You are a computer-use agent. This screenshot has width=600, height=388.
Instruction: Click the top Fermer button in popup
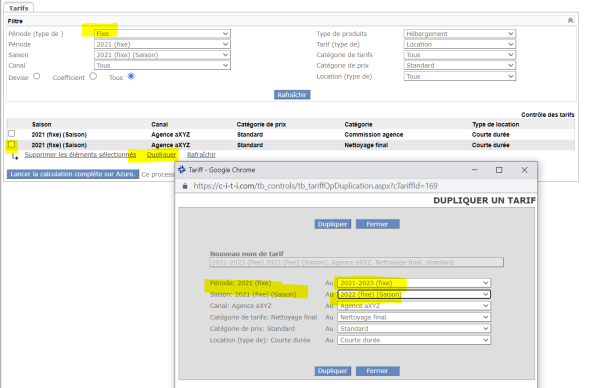pyautogui.click(x=378, y=224)
